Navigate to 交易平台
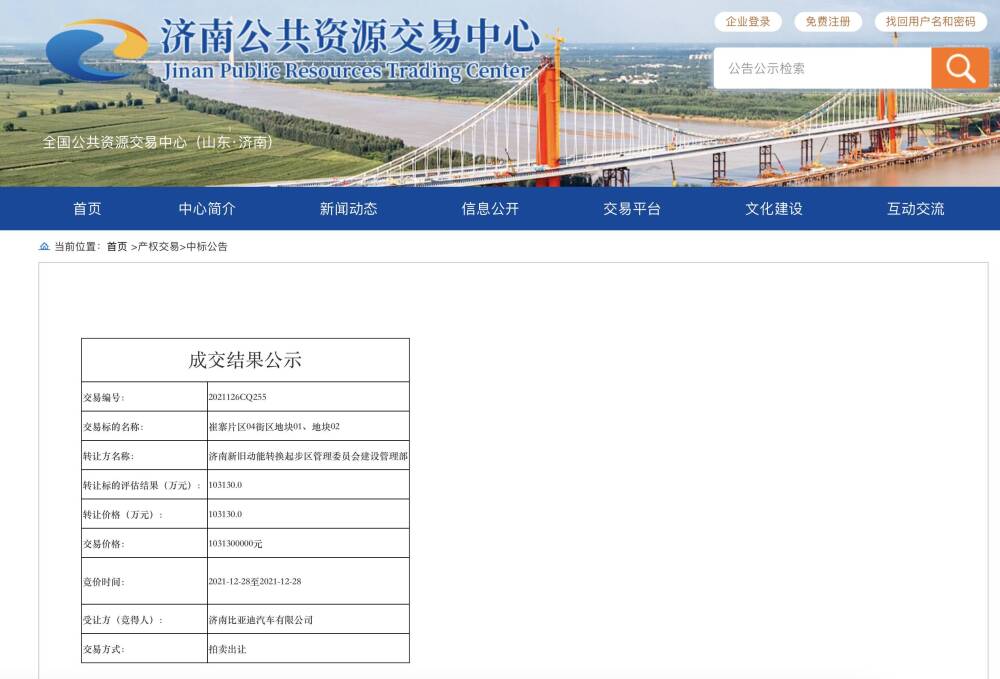 pos(632,209)
